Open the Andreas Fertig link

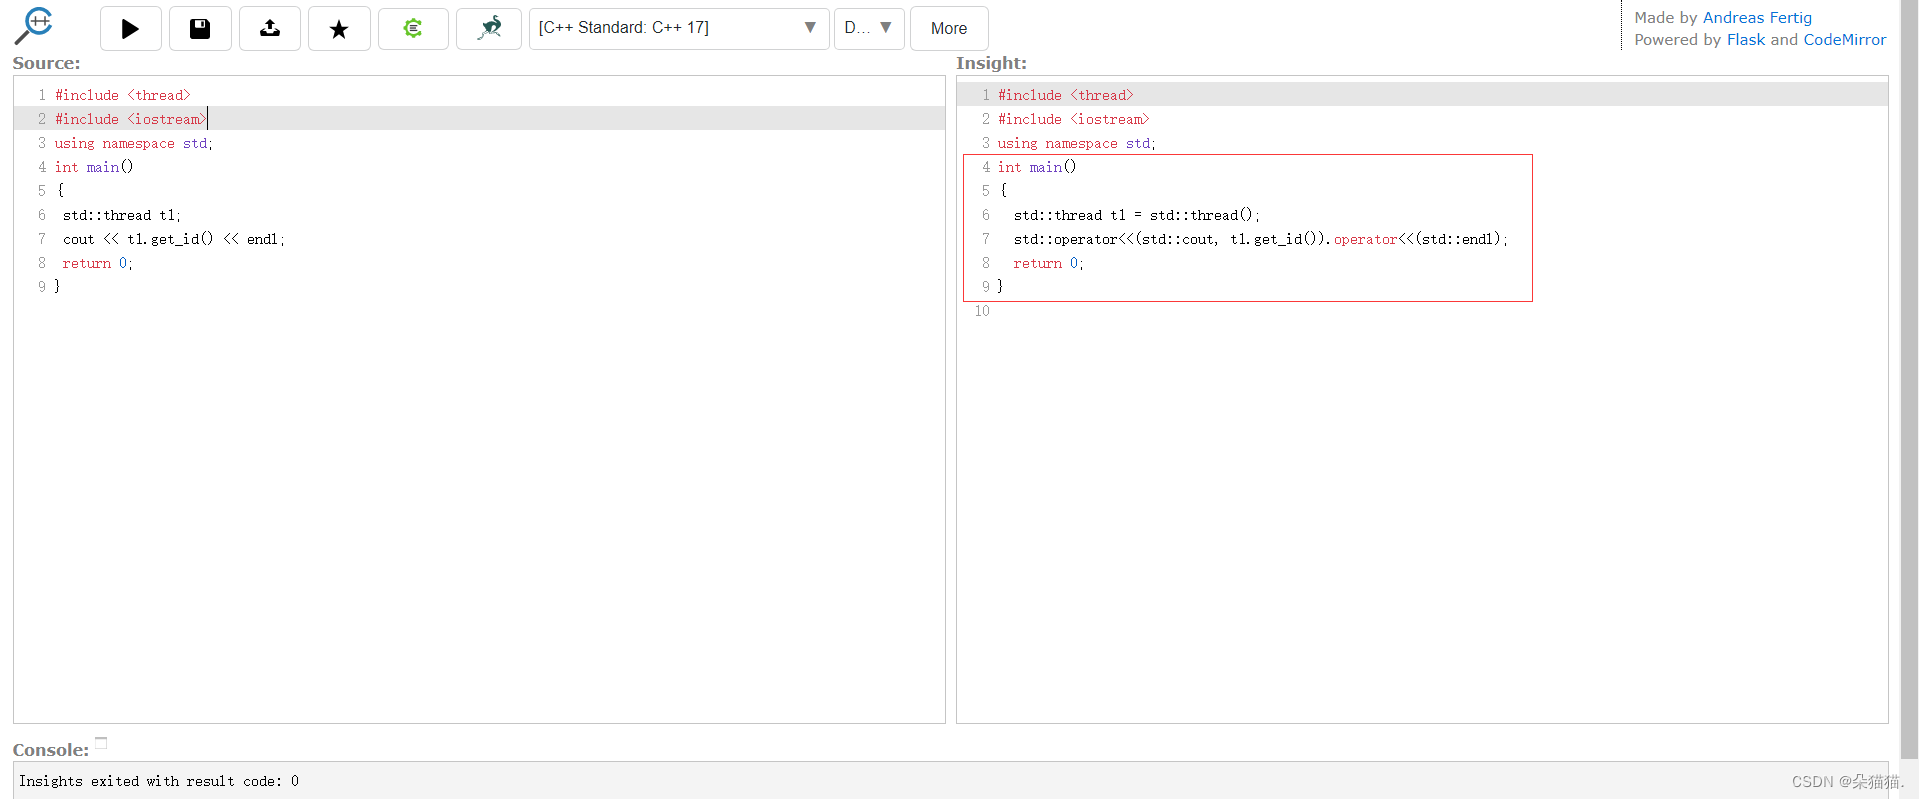1757,17
